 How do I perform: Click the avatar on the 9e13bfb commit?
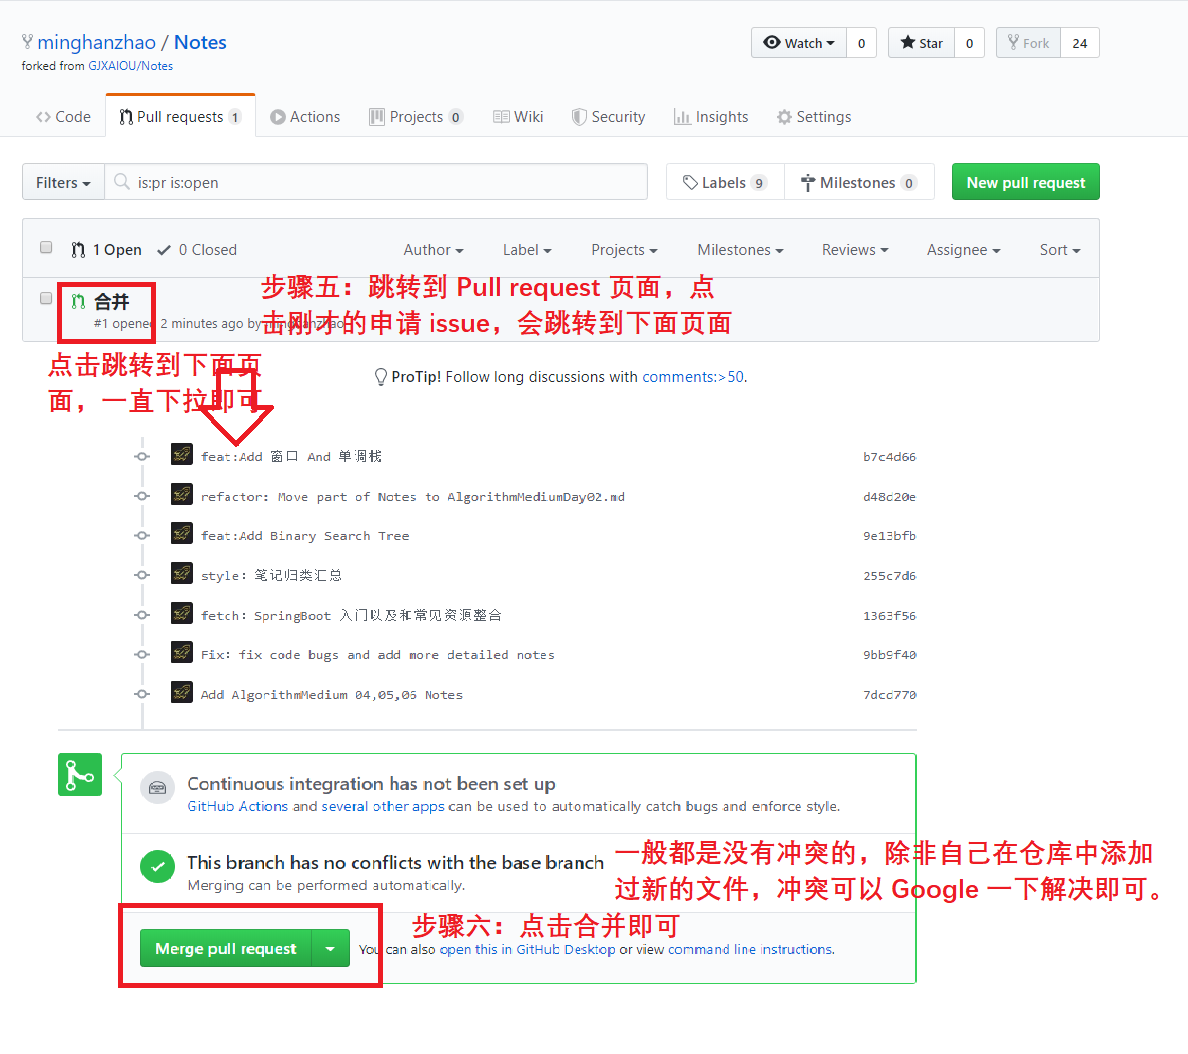click(182, 533)
